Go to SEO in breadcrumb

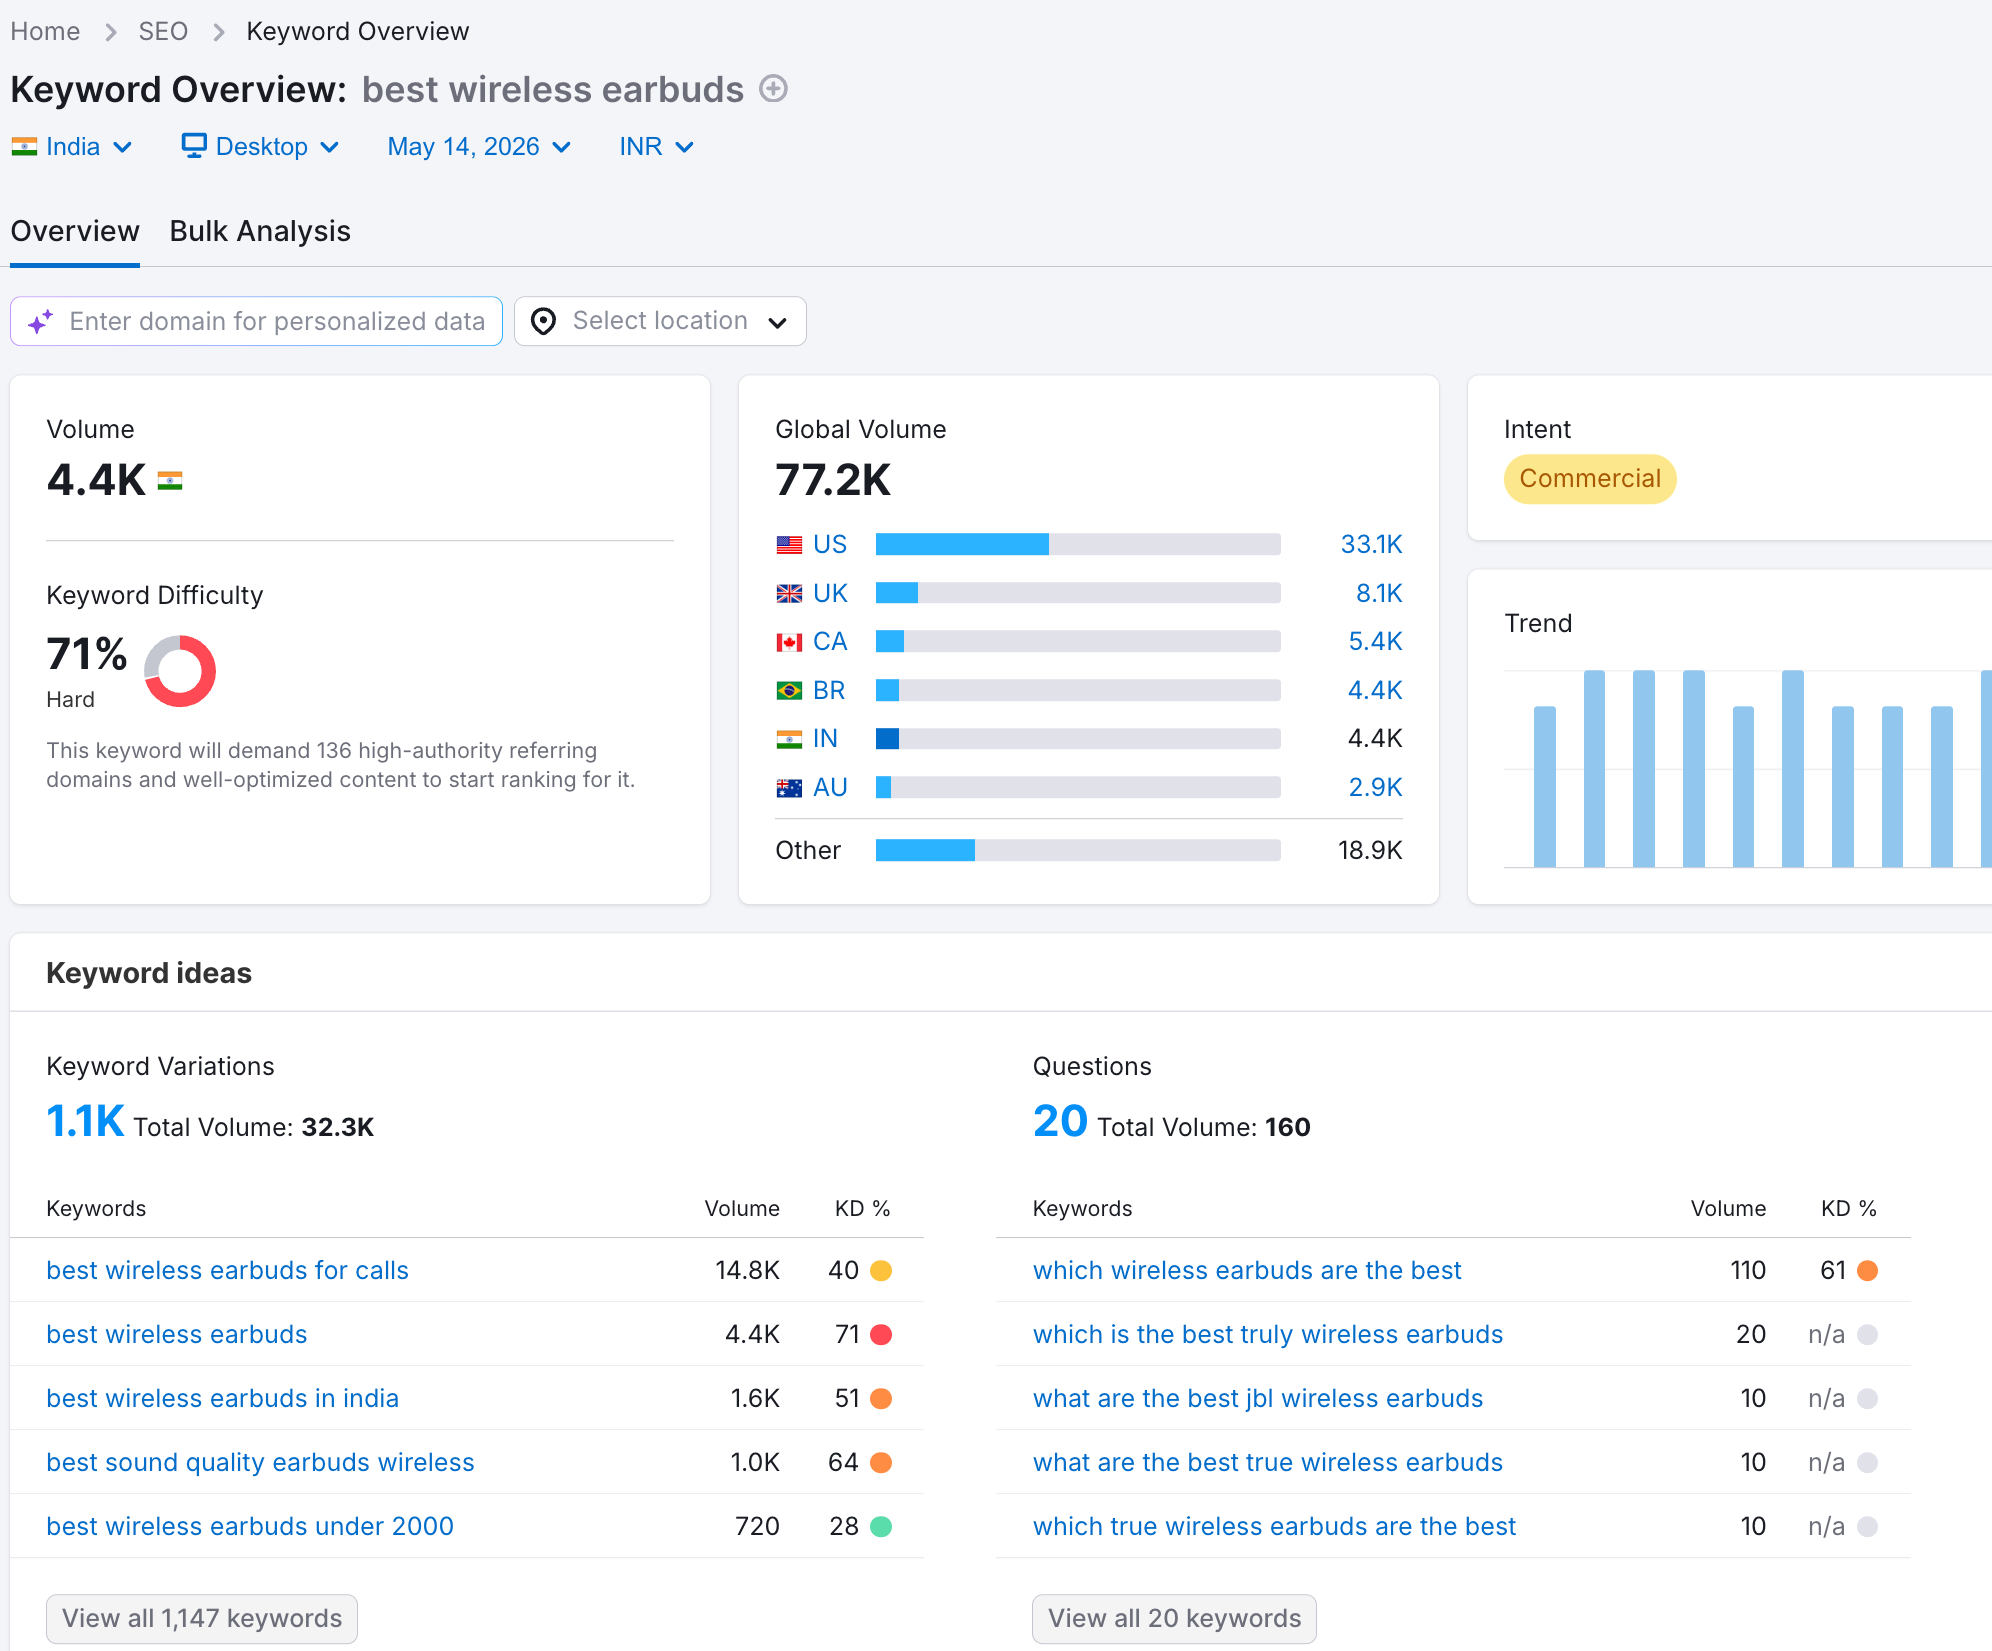[x=163, y=32]
